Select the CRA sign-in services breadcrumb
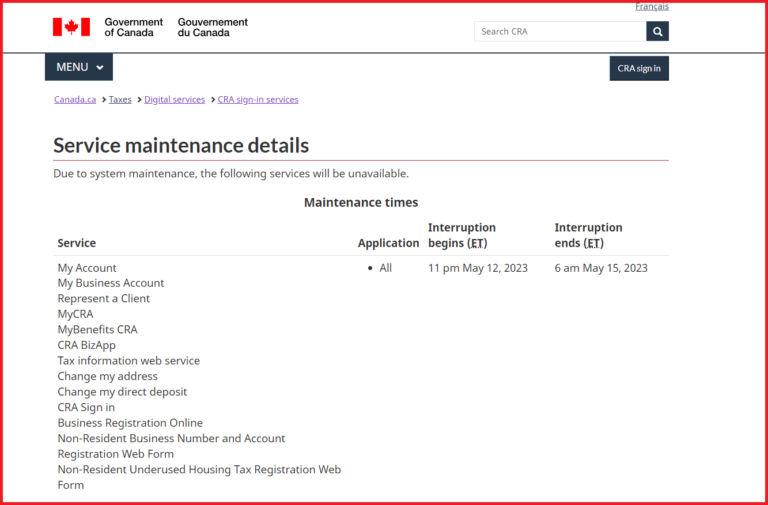This screenshot has height=505, width=768. (258, 100)
